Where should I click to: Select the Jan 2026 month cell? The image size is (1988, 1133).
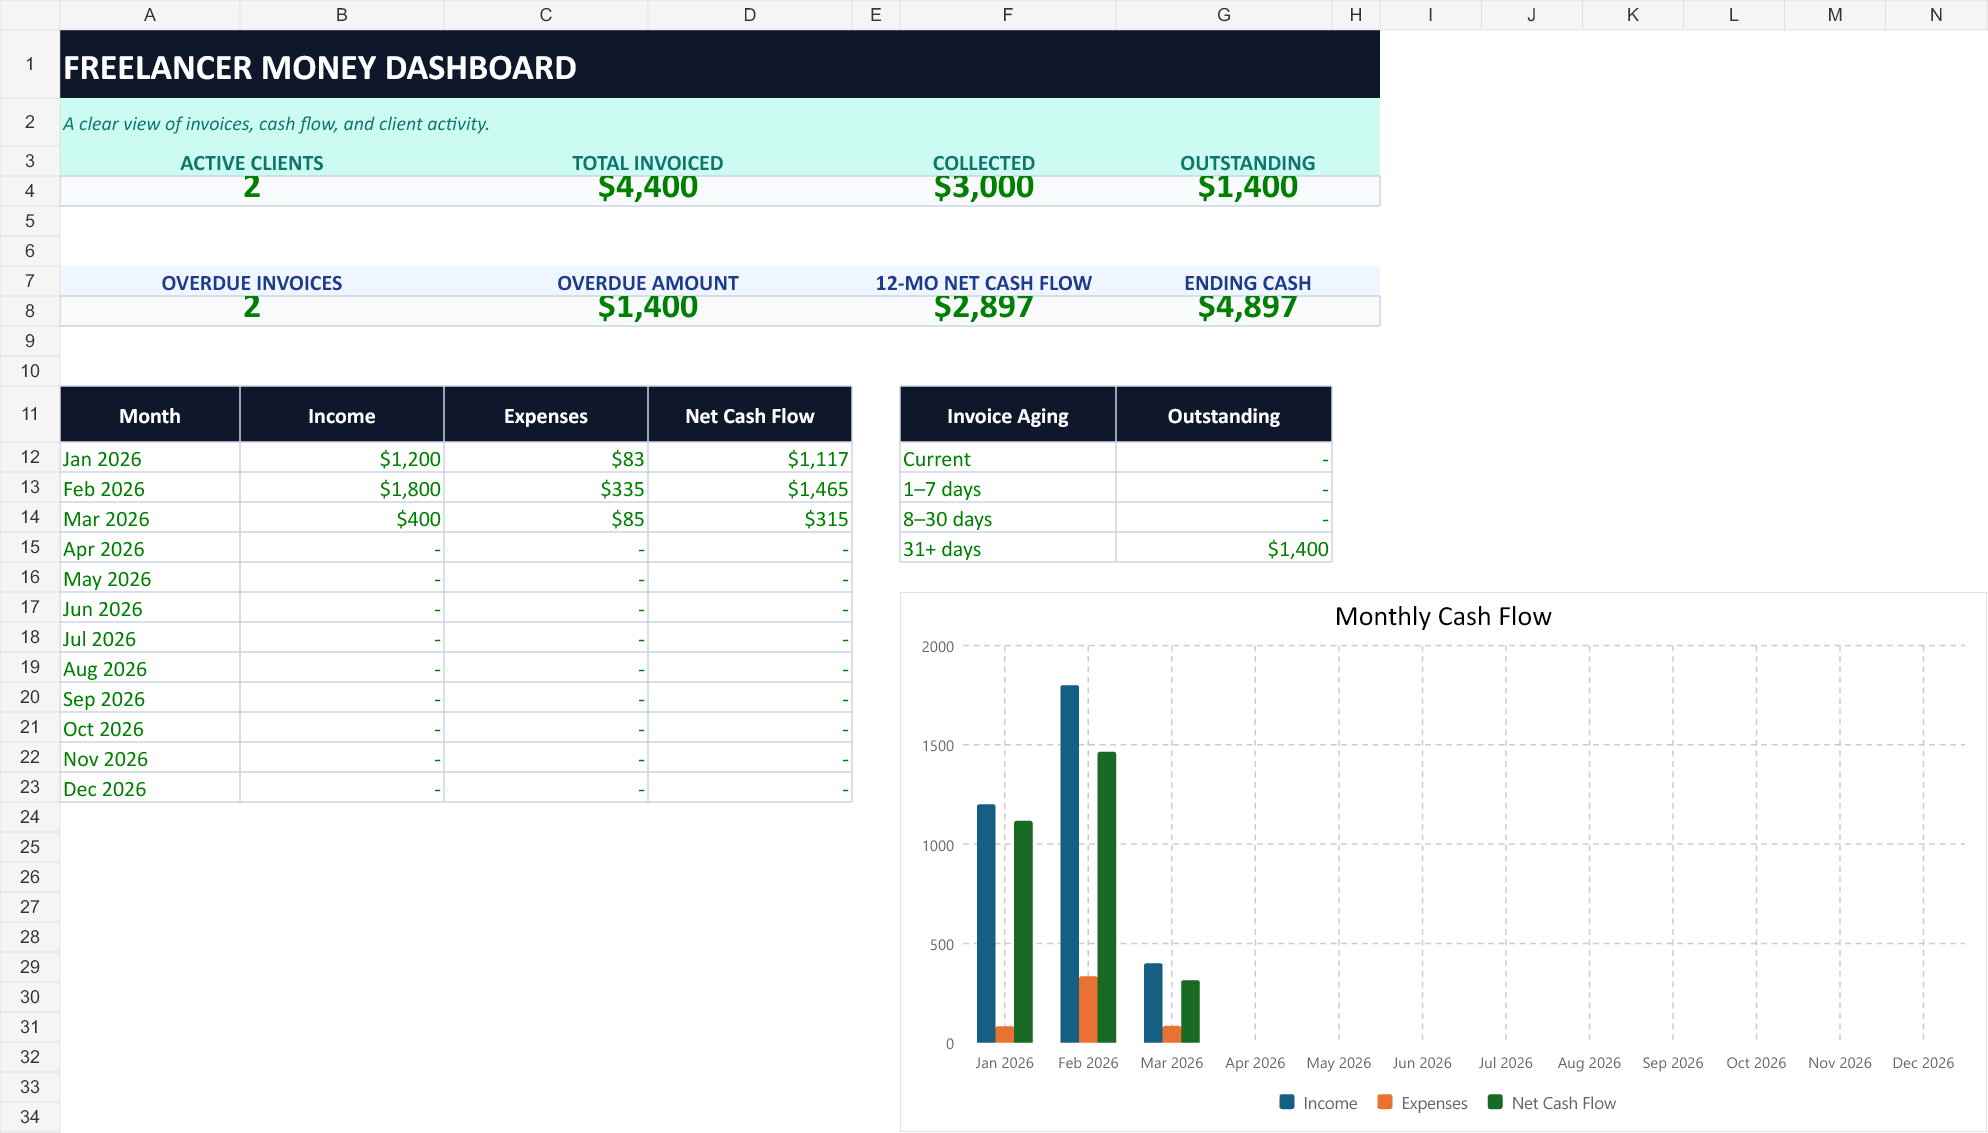point(150,458)
